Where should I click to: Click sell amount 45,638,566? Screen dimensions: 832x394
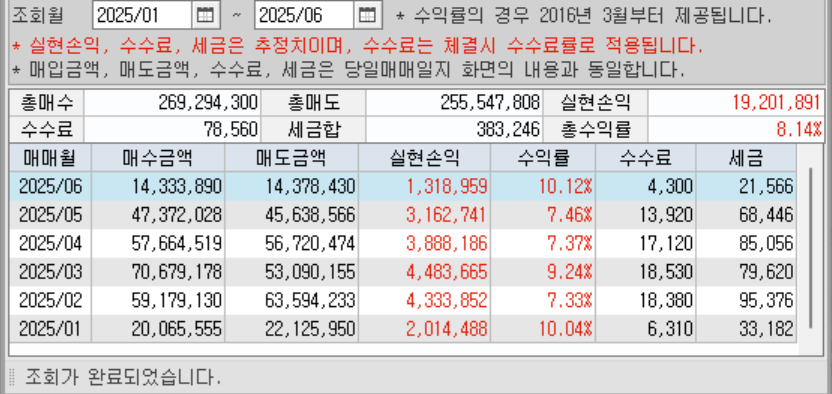[310, 215]
